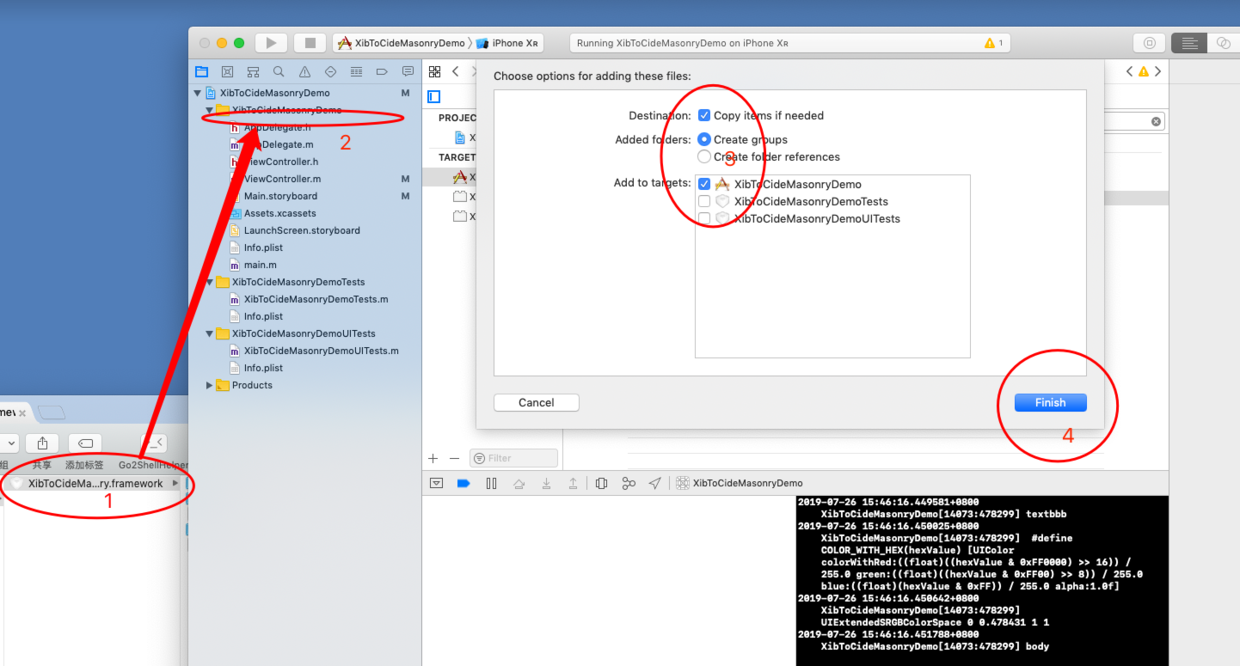The width and height of the screenshot is (1240, 666).
Task: Open the Issue navigator
Action: tap(305, 72)
